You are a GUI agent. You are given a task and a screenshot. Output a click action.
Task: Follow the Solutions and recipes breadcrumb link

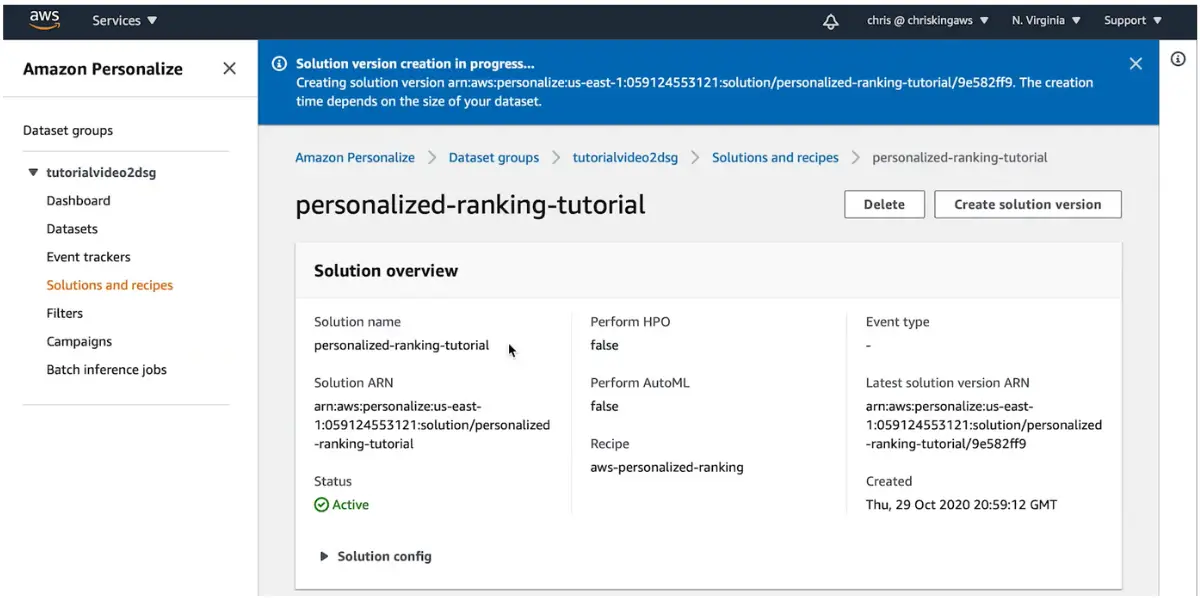click(775, 158)
